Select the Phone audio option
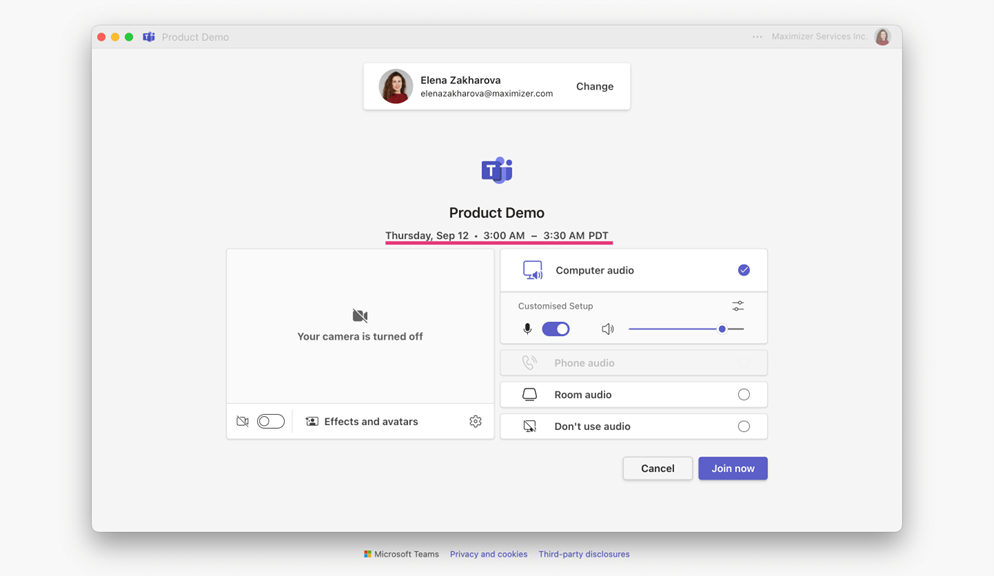994x576 pixels. [633, 363]
